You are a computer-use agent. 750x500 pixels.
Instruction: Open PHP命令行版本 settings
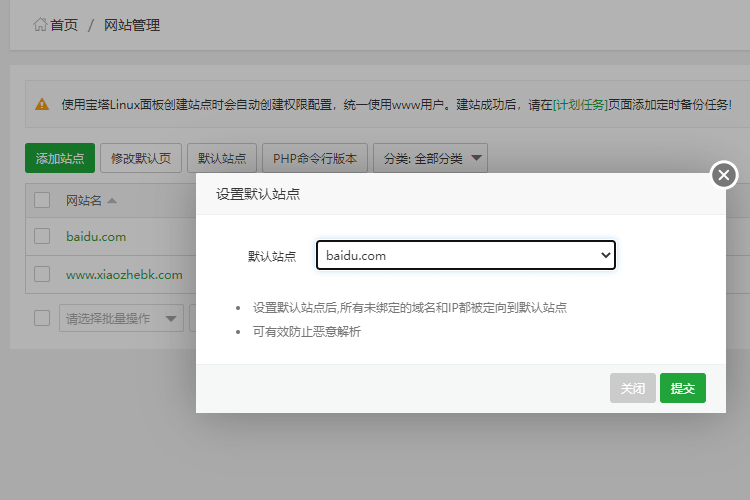click(315, 158)
